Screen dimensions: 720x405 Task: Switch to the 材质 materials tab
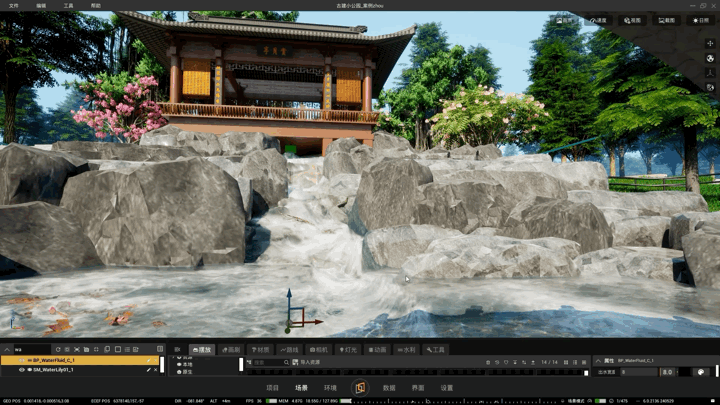[x=260, y=349]
